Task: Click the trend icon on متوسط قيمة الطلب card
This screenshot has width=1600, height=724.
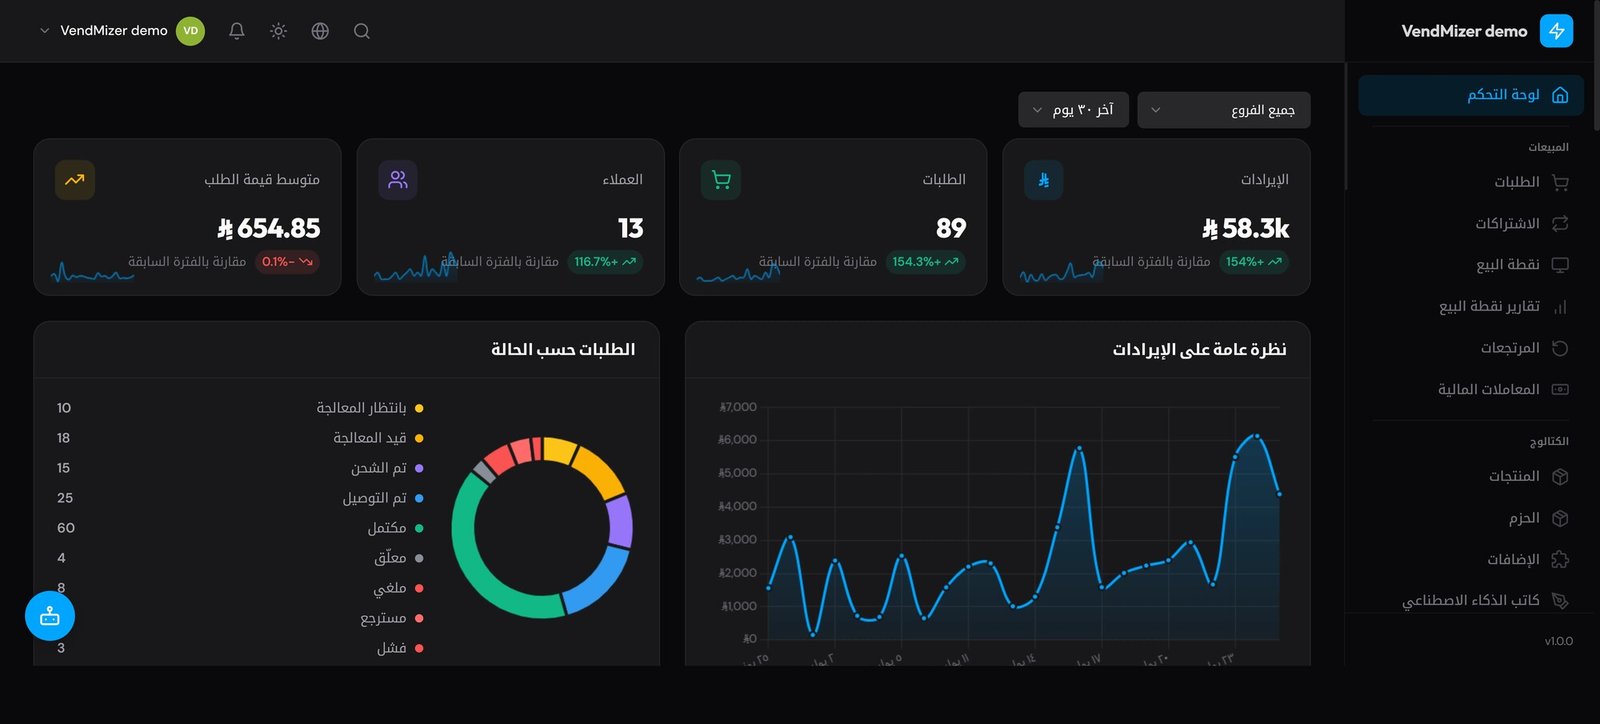Action: click(75, 180)
